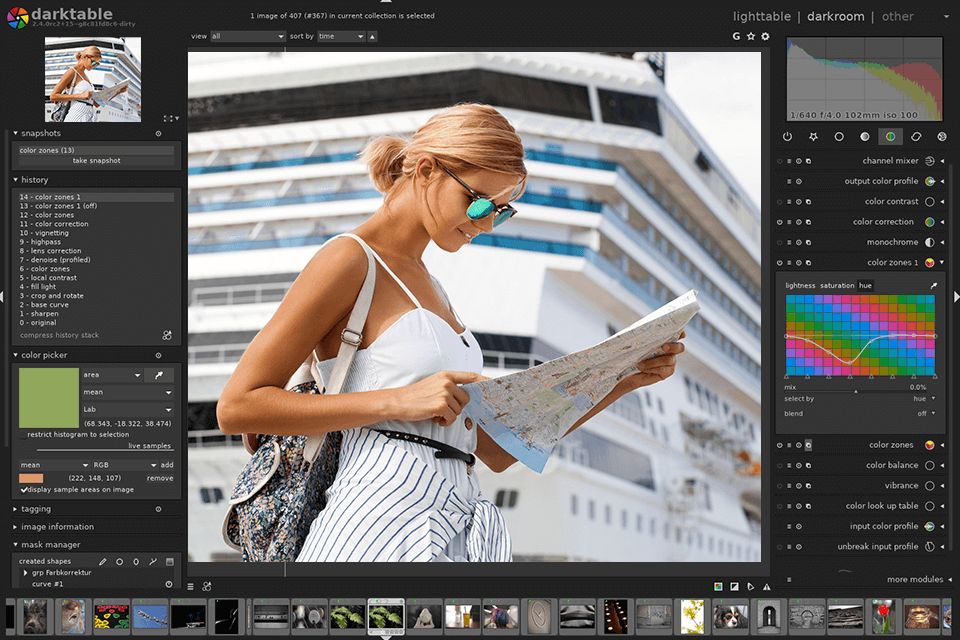Turn off the color zones 1 module

point(779,263)
